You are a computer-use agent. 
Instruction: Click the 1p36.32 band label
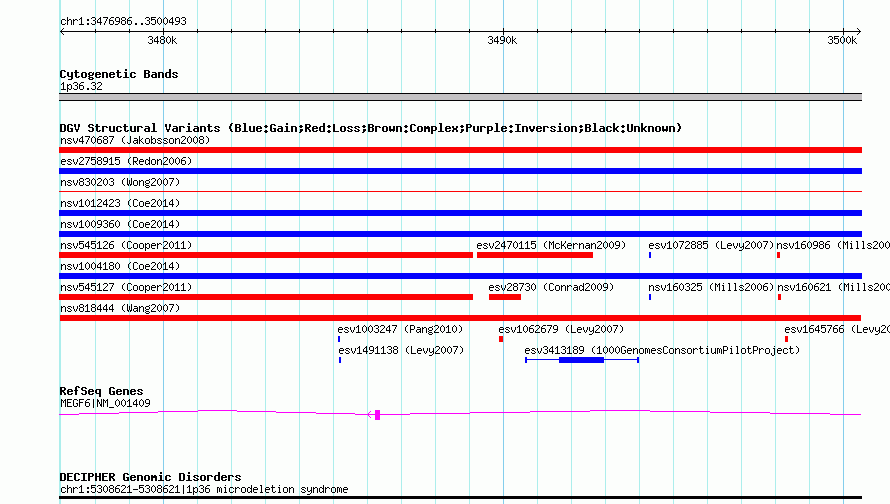81,86
